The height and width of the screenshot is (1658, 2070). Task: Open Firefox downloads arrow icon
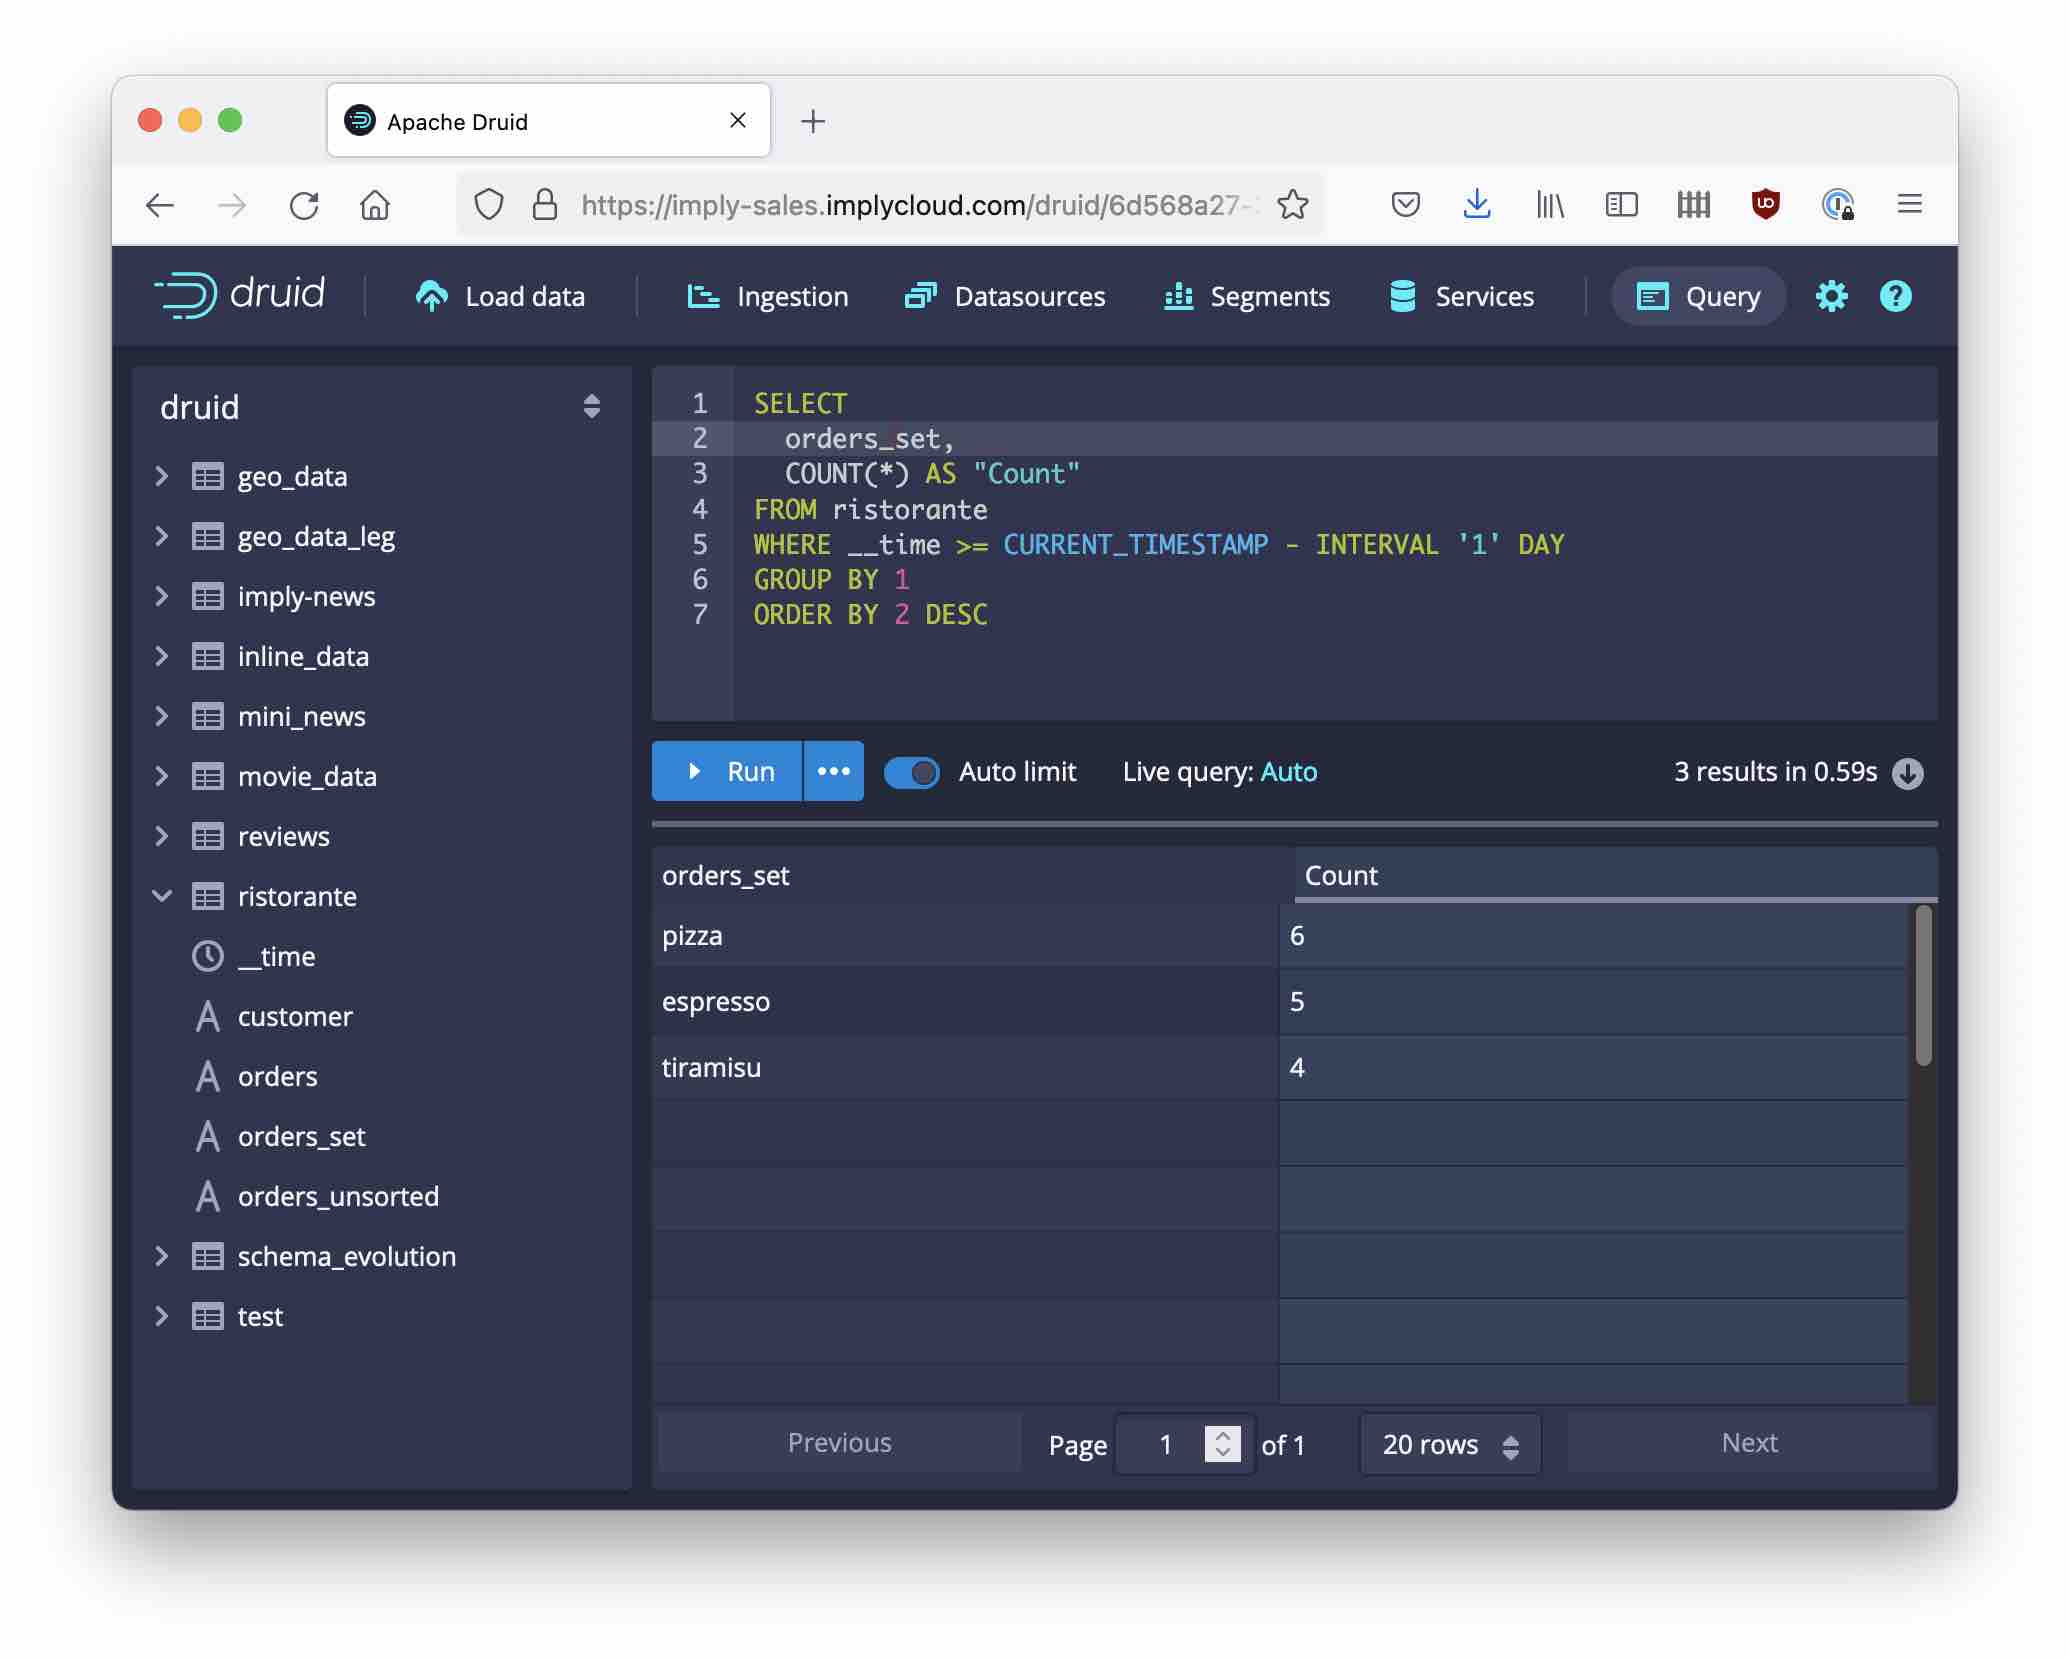coord(1477,204)
